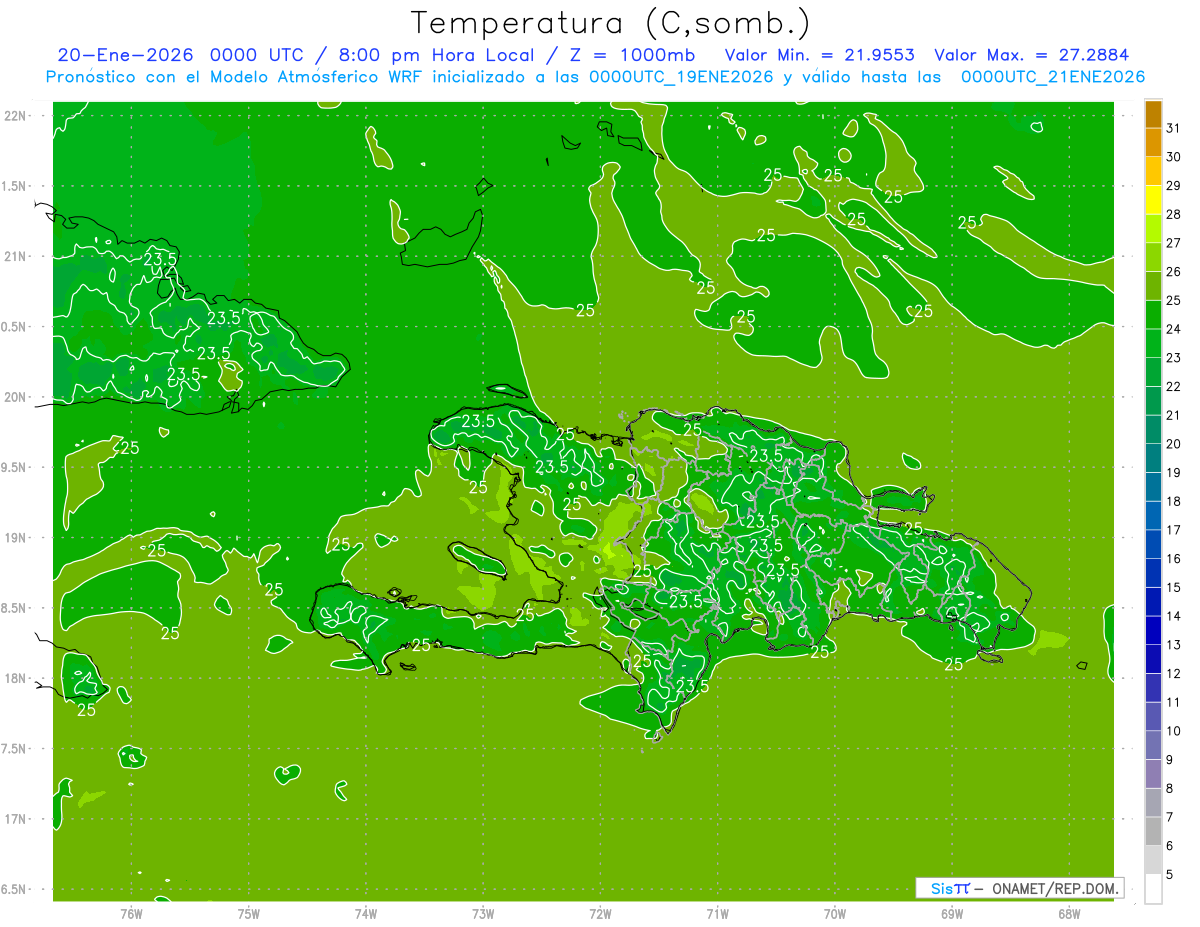
Task: Click the '17N' latitude axis label
Action: 14,819
